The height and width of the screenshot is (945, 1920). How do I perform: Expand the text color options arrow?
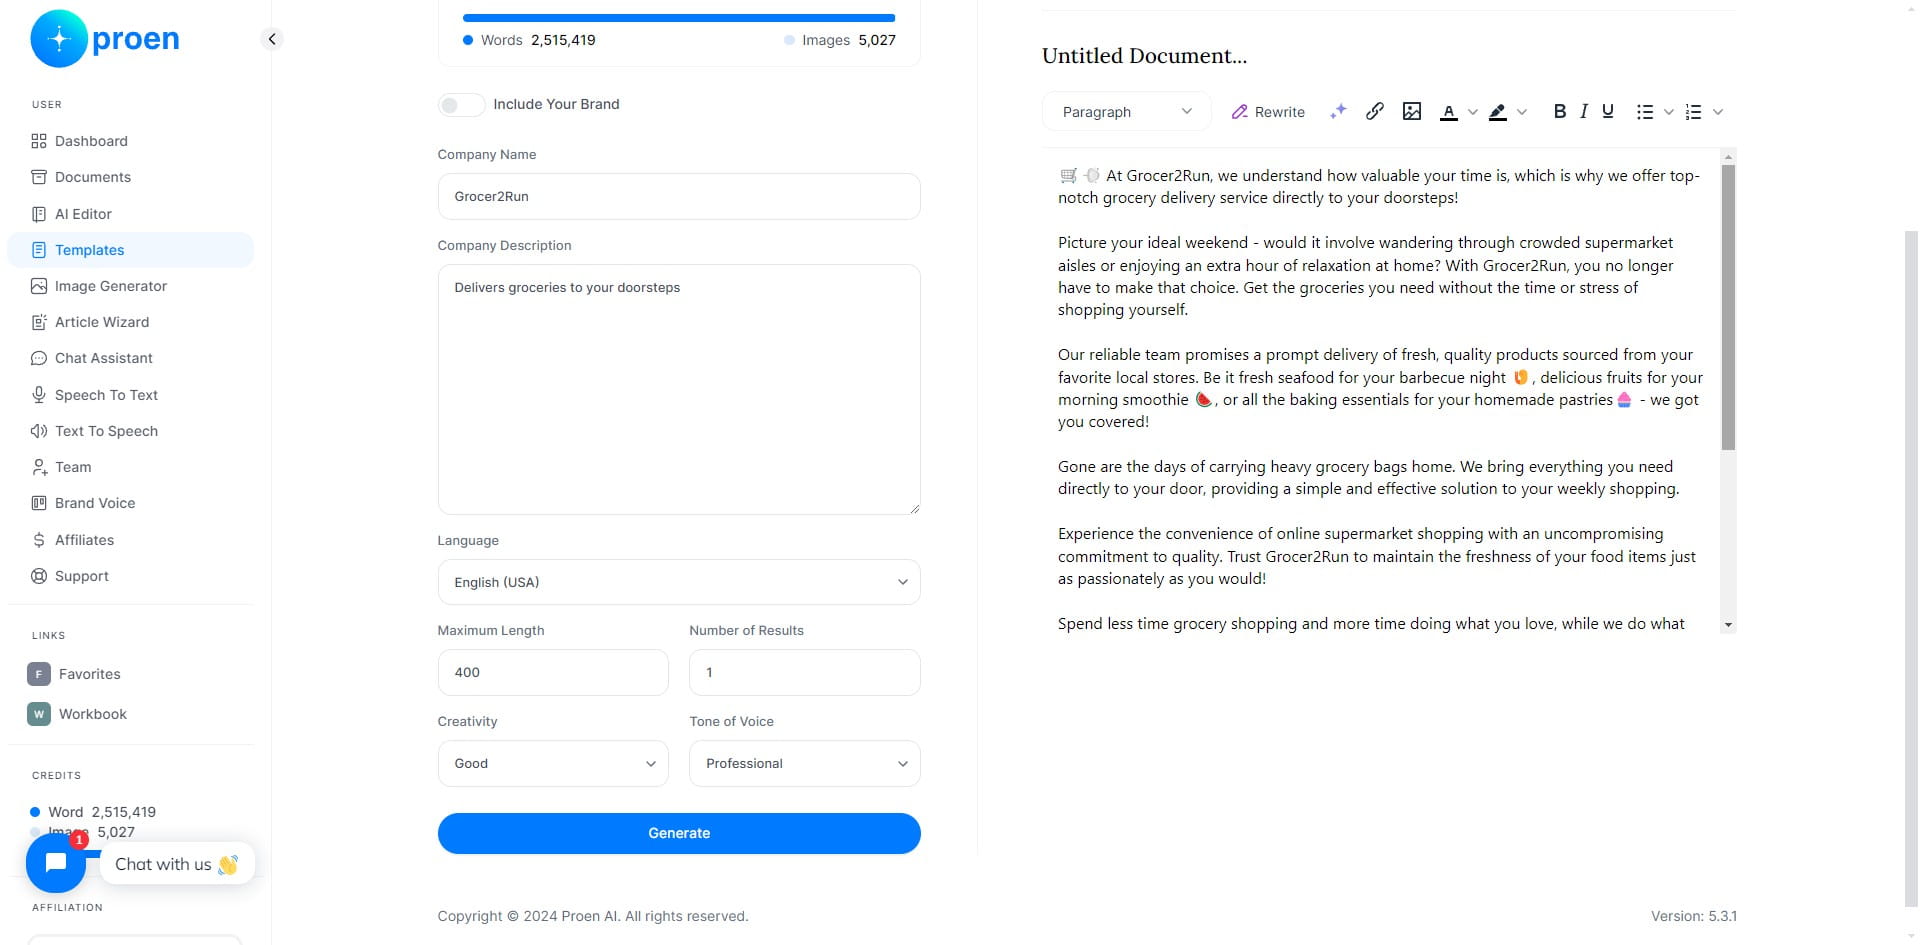tap(1472, 112)
